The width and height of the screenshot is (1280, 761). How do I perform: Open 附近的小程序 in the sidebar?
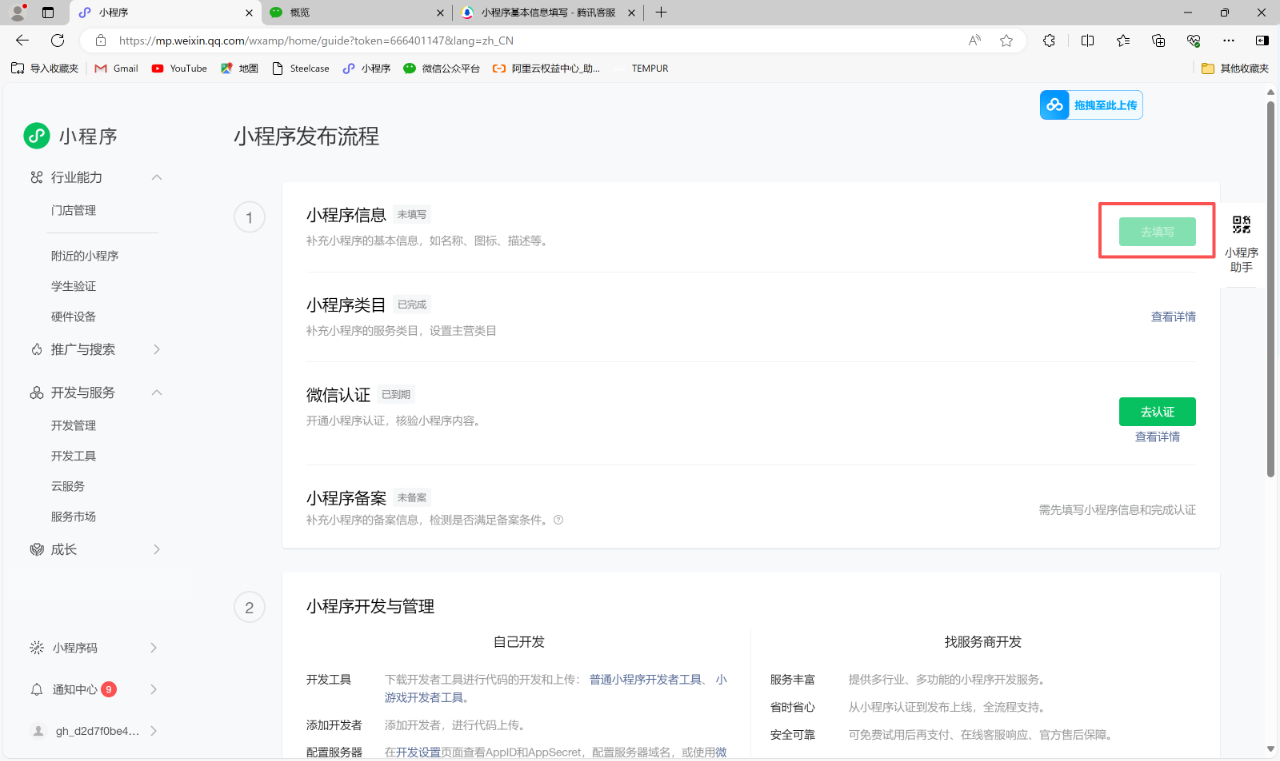[x=85, y=256]
